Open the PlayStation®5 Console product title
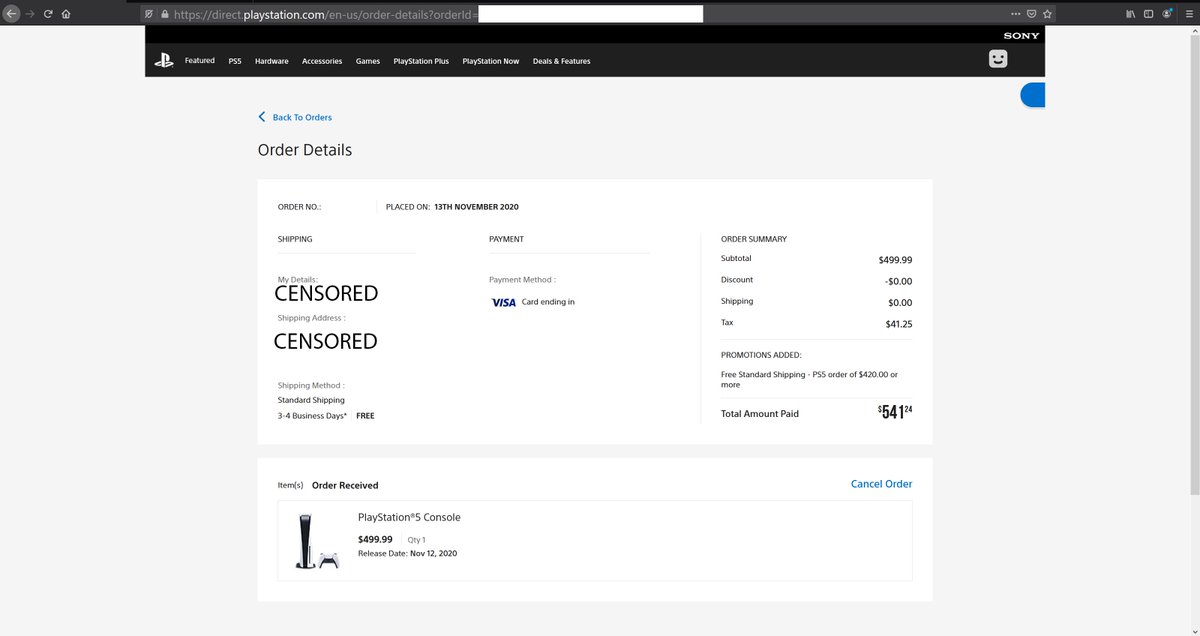 click(409, 517)
